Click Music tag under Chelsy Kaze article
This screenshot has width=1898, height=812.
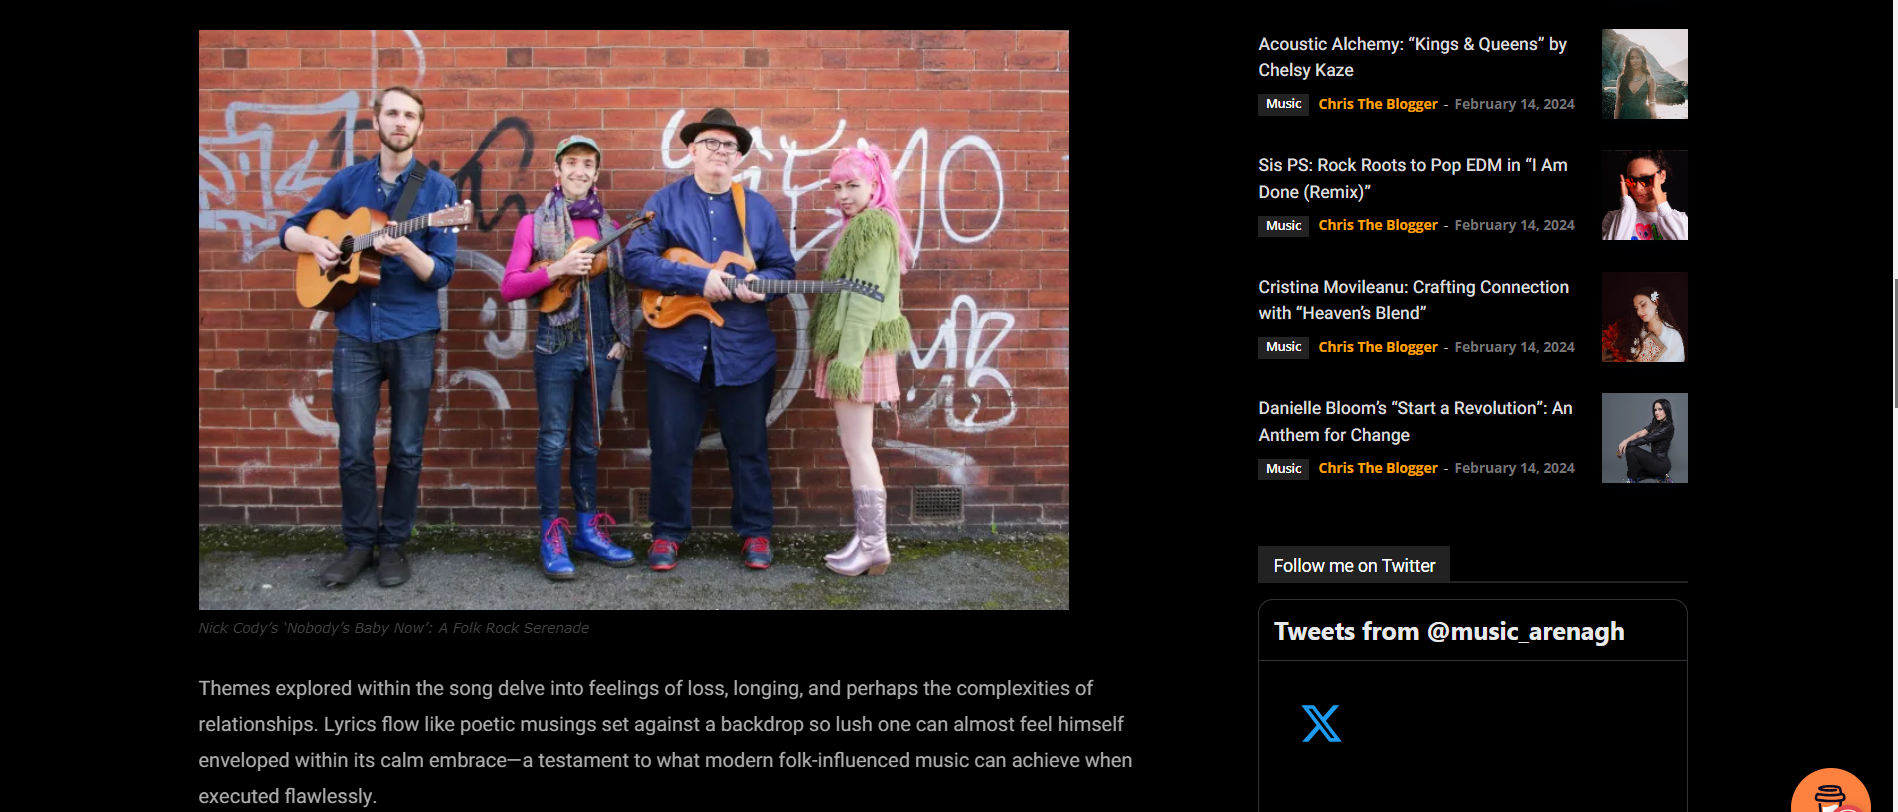point(1283,104)
